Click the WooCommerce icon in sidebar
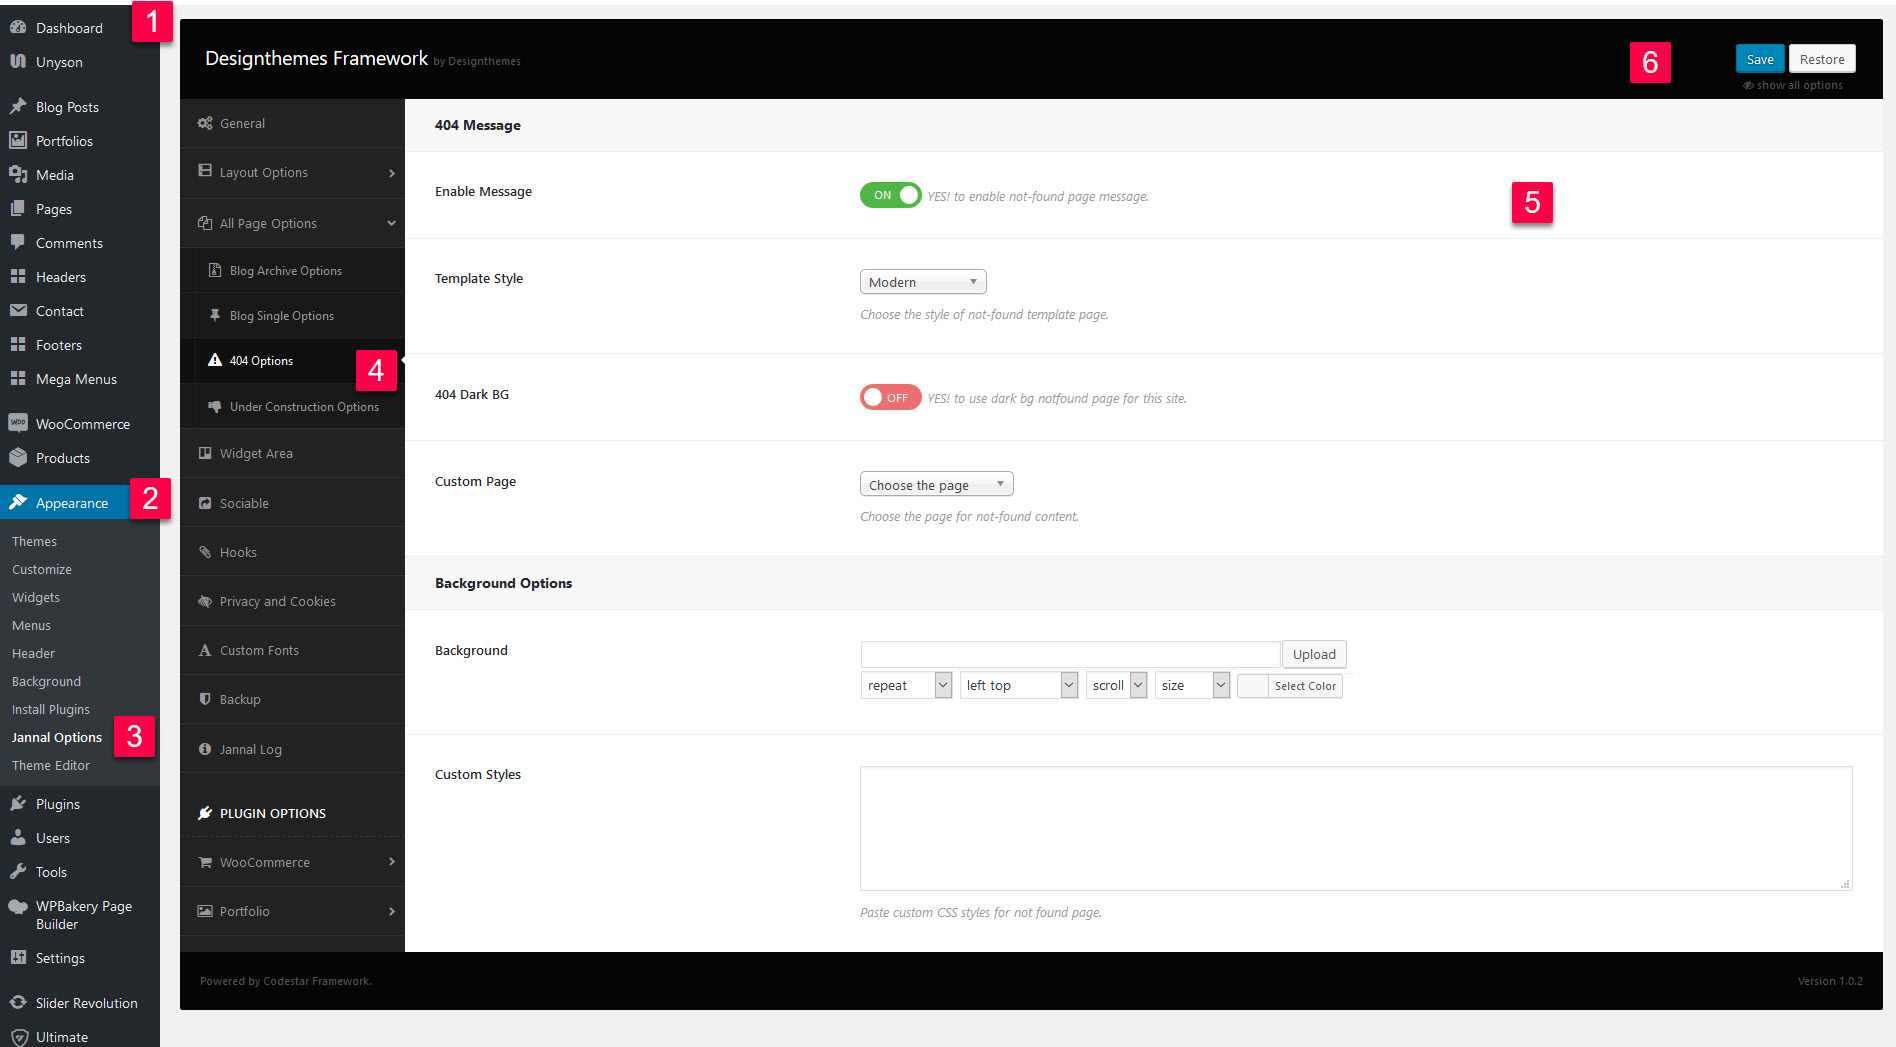Viewport: 1896px width, 1047px height. coord(18,423)
